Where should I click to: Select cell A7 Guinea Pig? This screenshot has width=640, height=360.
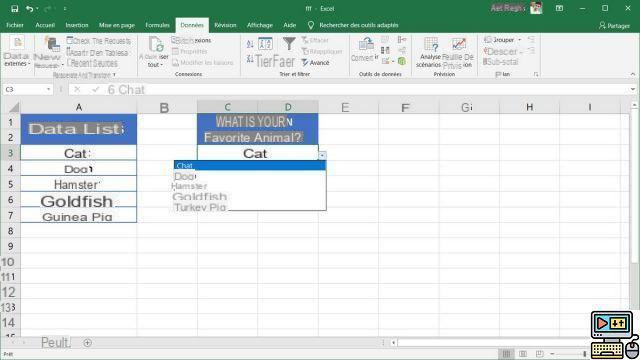(x=78, y=215)
